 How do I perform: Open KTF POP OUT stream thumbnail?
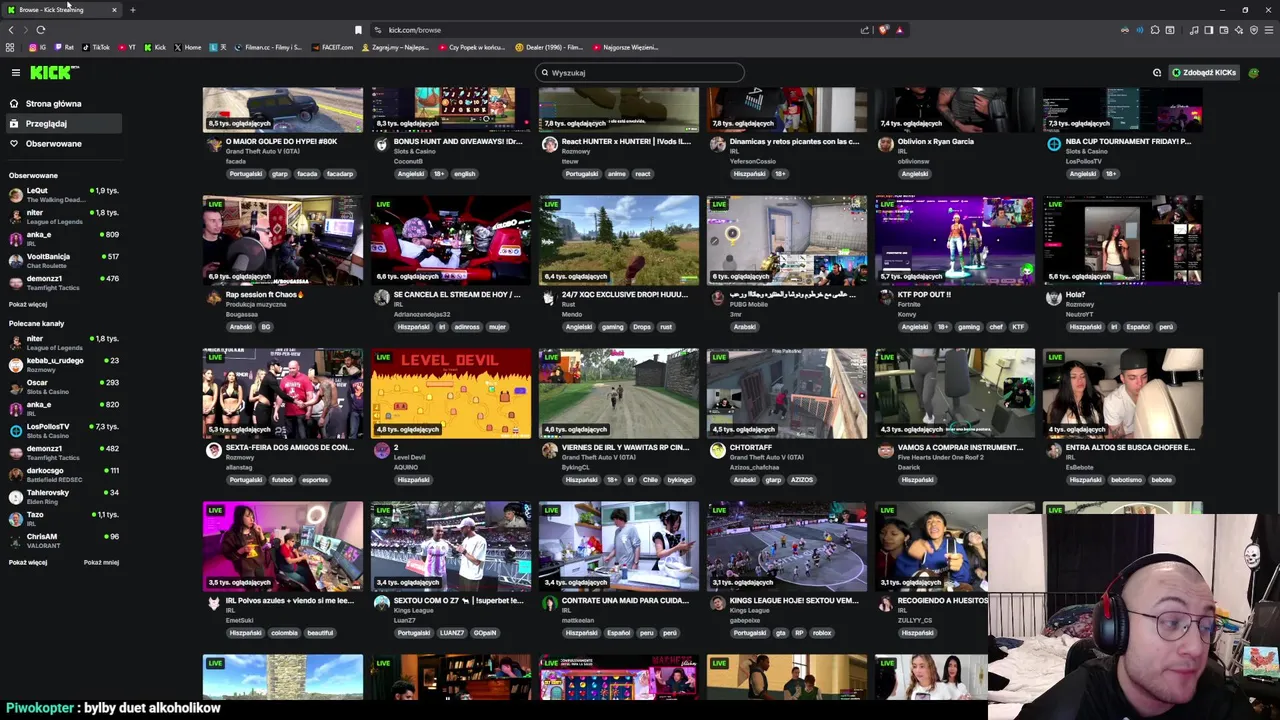click(x=955, y=240)
